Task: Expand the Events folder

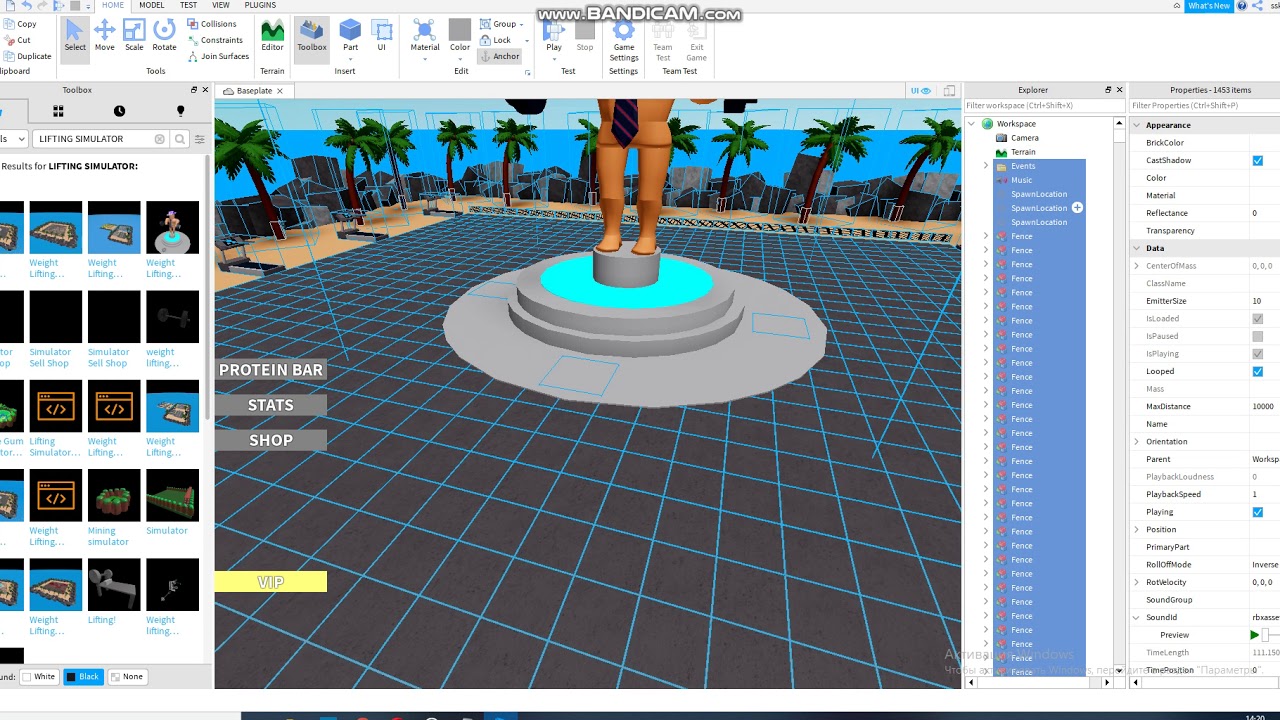Action: click(985, 166)
